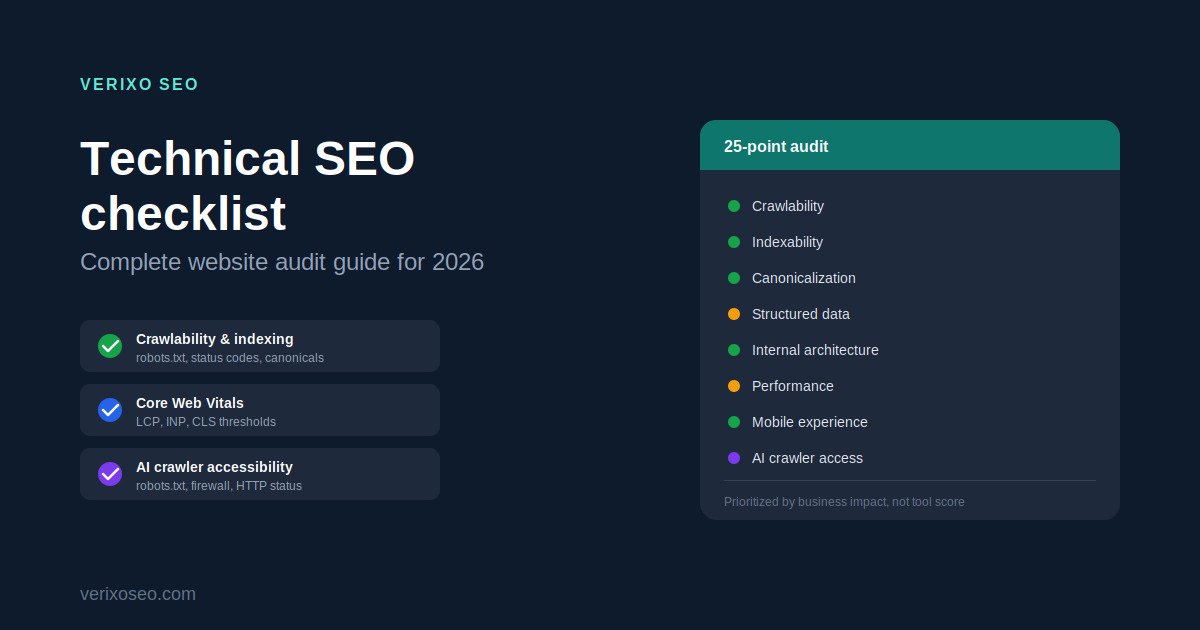The height and width of the screenshot is (630, 1200).
Task: Click the orange dot next to Structured data
Action: (x=734, y=314)
